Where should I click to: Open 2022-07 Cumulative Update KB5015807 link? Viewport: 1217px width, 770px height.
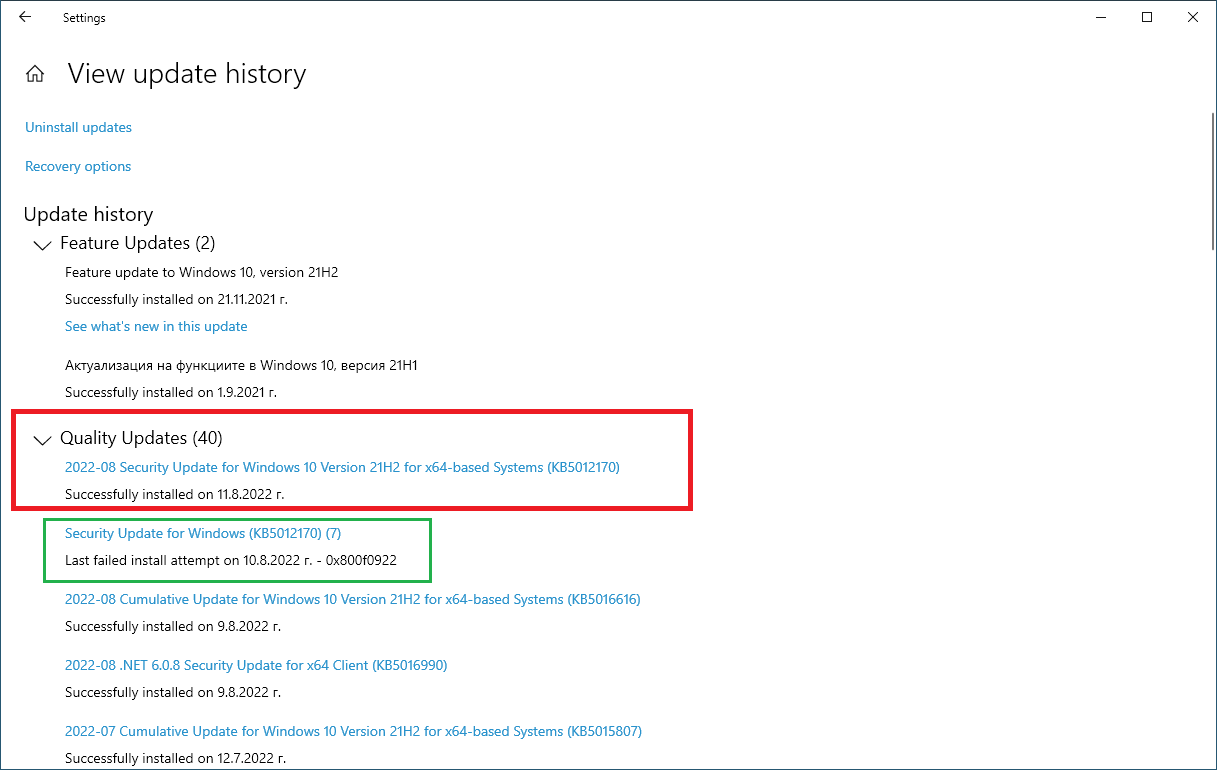353,731
